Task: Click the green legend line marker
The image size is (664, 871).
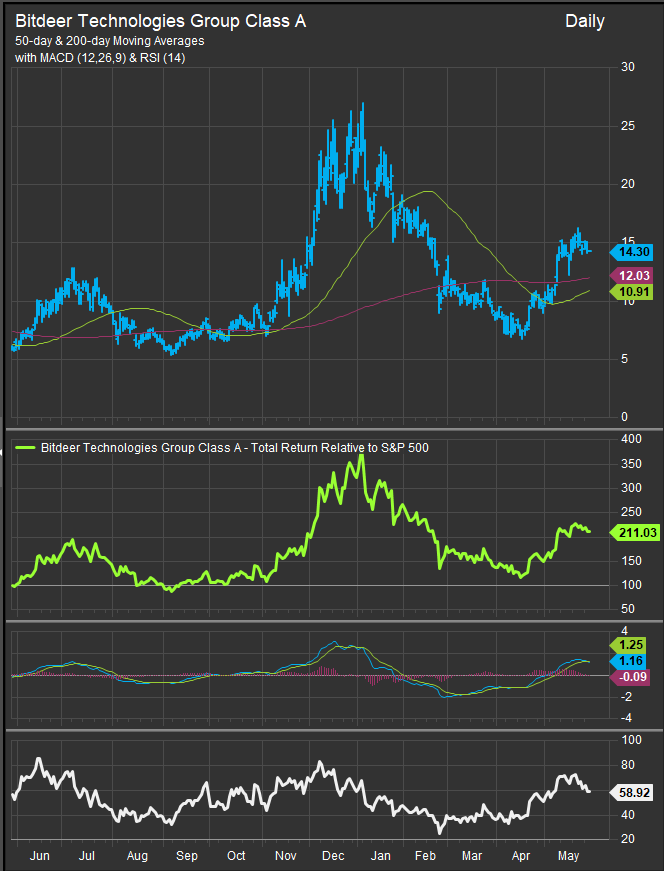Action: click(24, 447)
